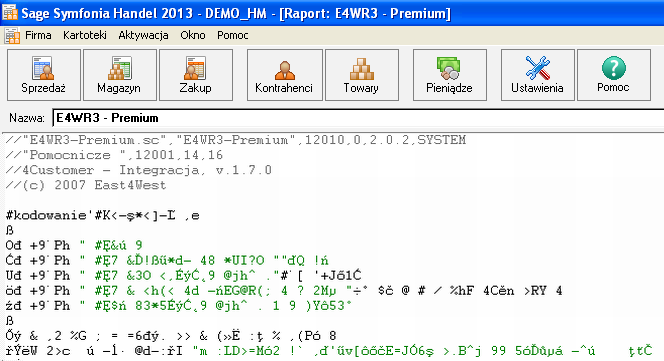
Task: Open the Pieniądze module
Action: (450, 75)
